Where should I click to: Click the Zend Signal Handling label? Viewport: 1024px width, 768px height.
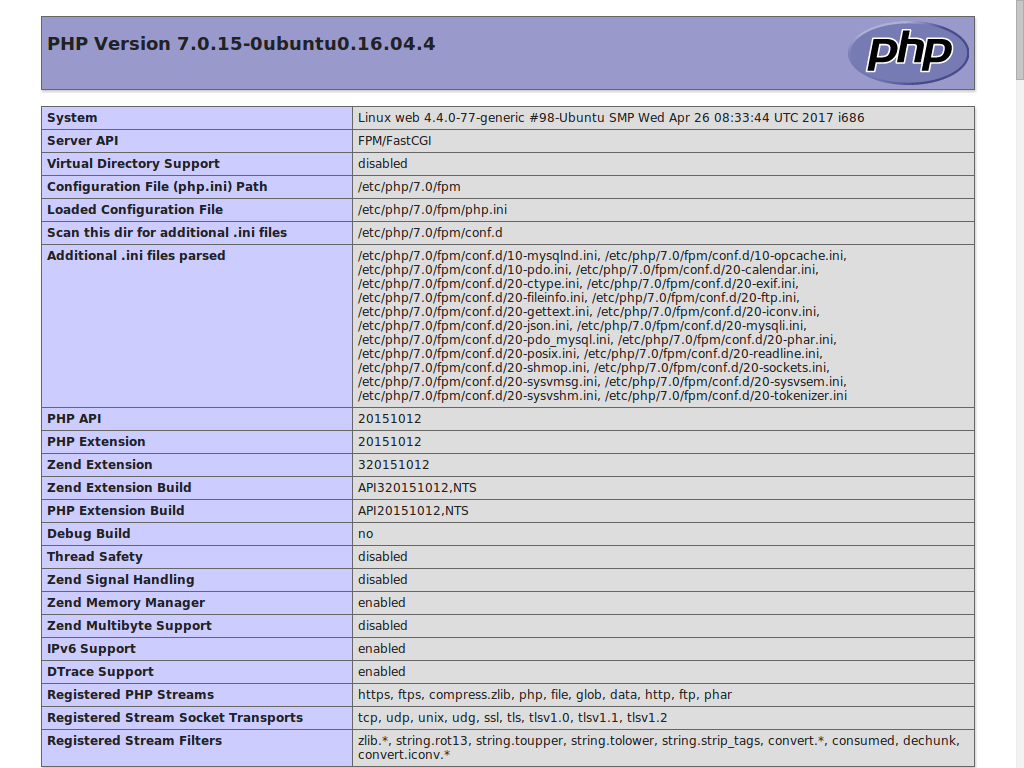tap(121, 579)
